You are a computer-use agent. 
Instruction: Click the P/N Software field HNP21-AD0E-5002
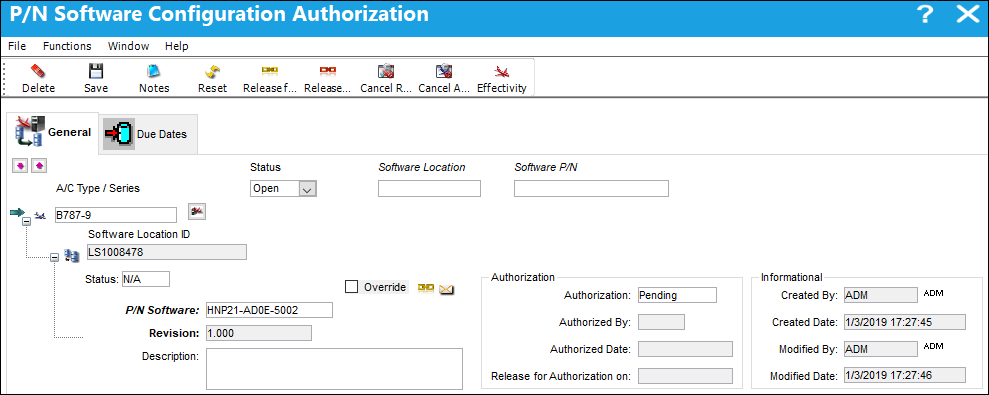pos(268,310)
